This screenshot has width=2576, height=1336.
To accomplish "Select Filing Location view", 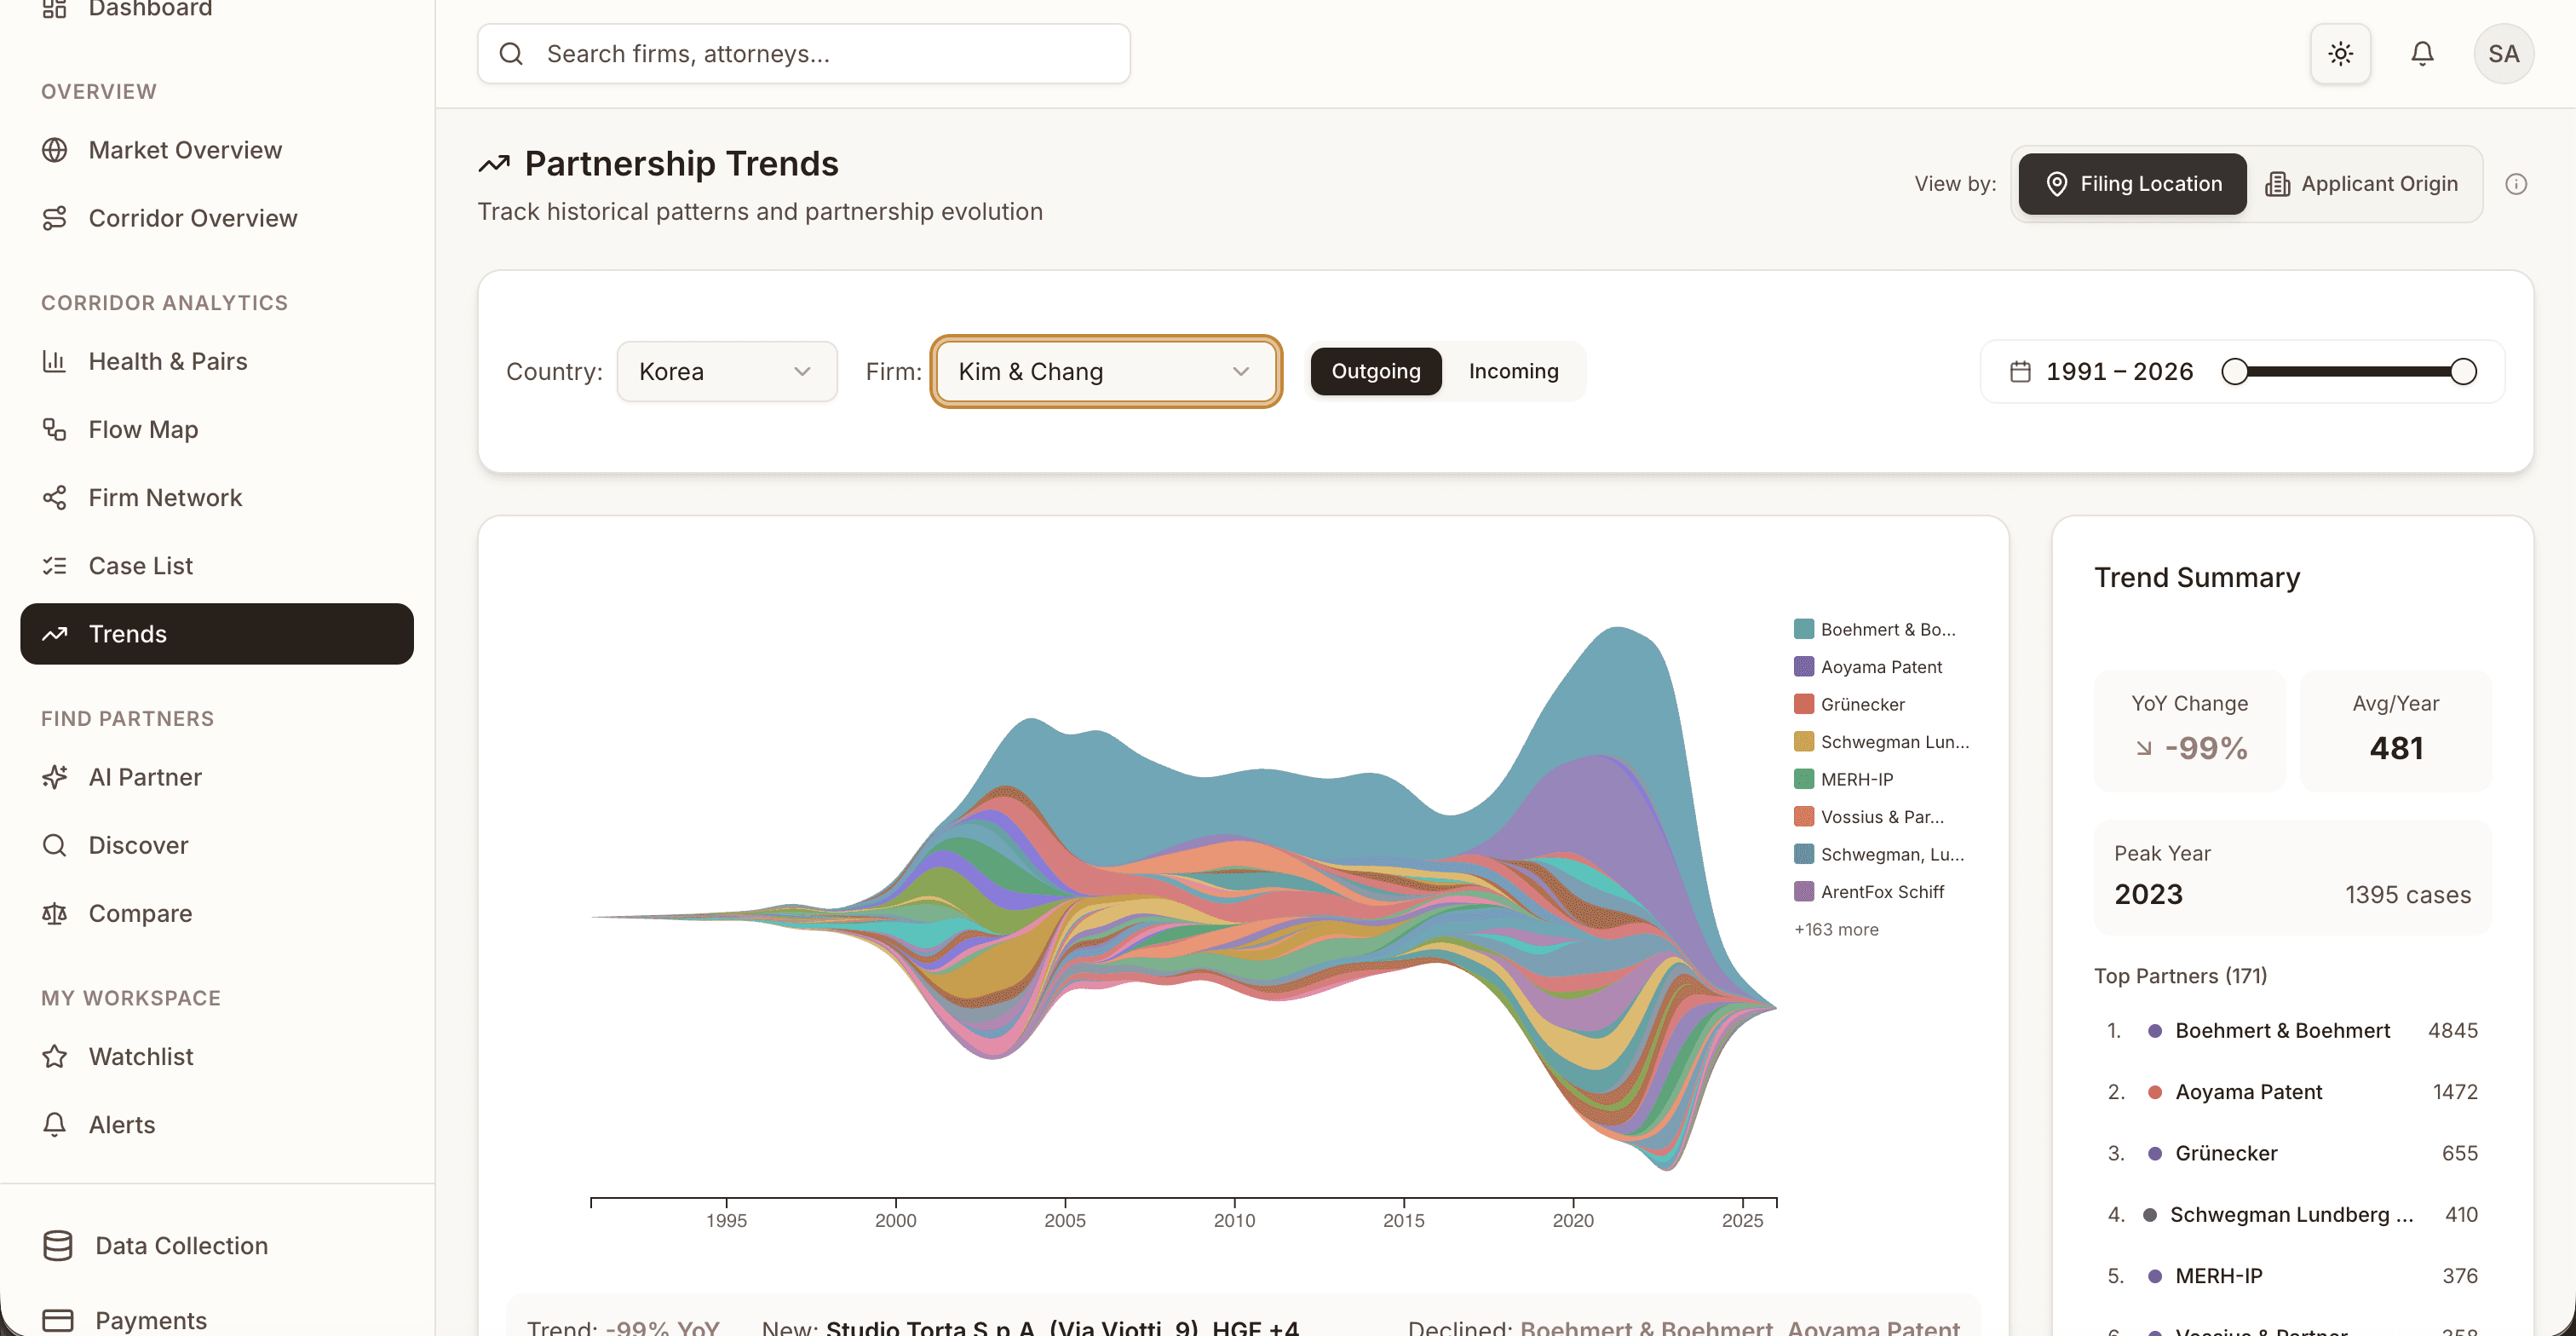I will tap(2132, 184).
